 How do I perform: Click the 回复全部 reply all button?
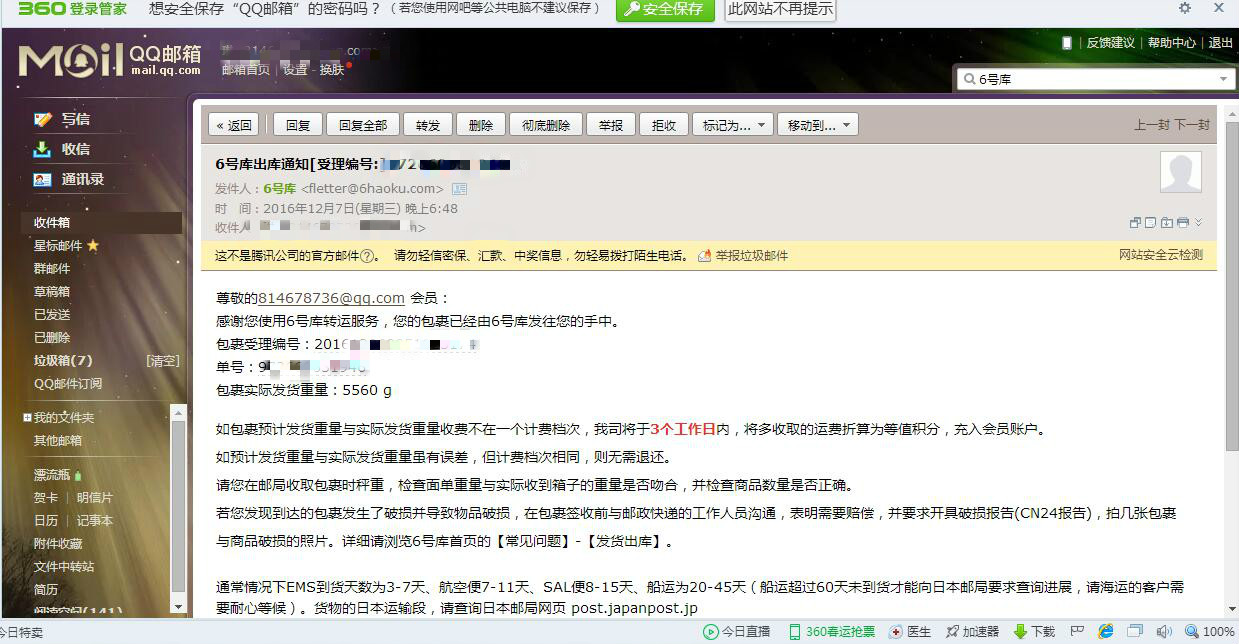tap(363, 125)
